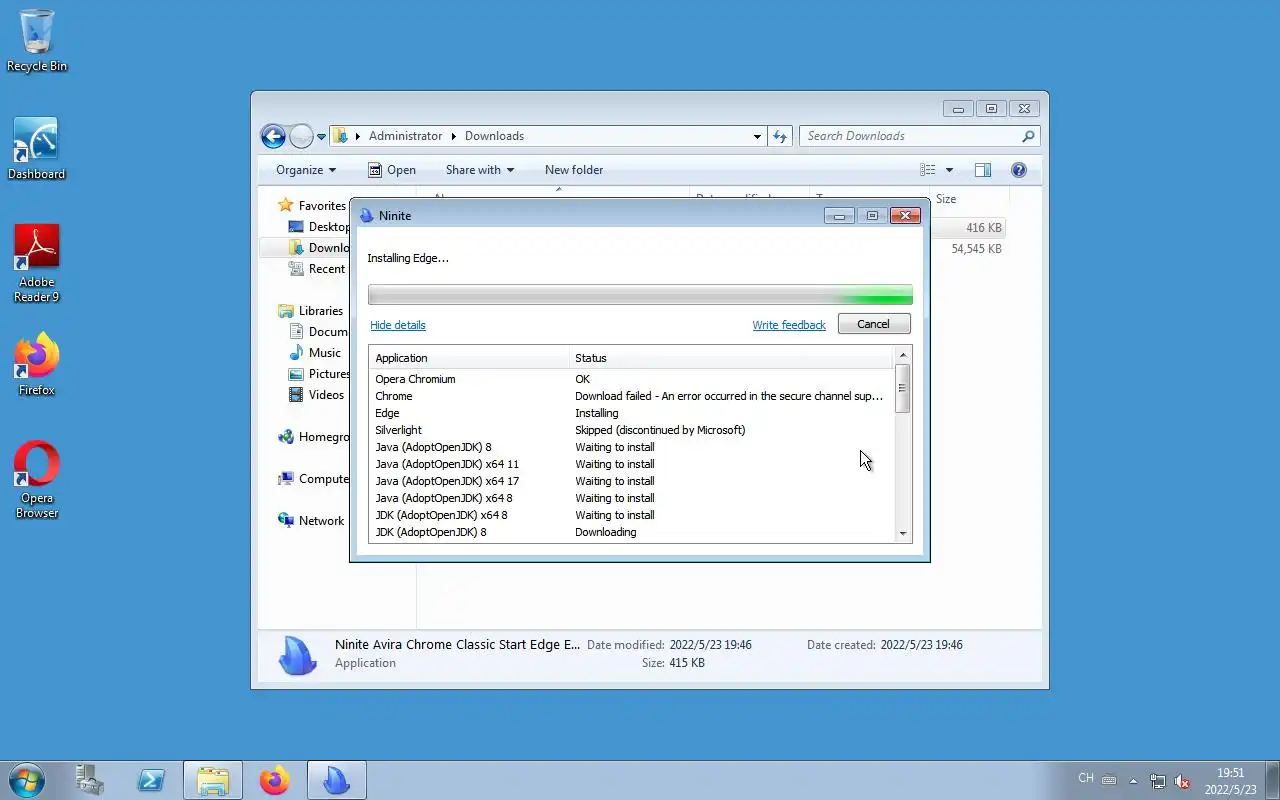Image resolution: width=1280 pixels, height=800 pixels.
Task: Click the CH language indicator
Action: [x=1085, y=778]
